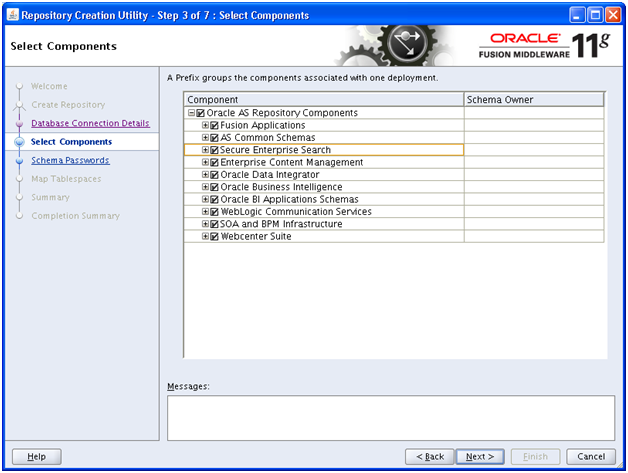This screenshot has width=628, height=473.
Task: Uncheck WebLogic Communication Services checkbox
Action: [x=214, y=212]
